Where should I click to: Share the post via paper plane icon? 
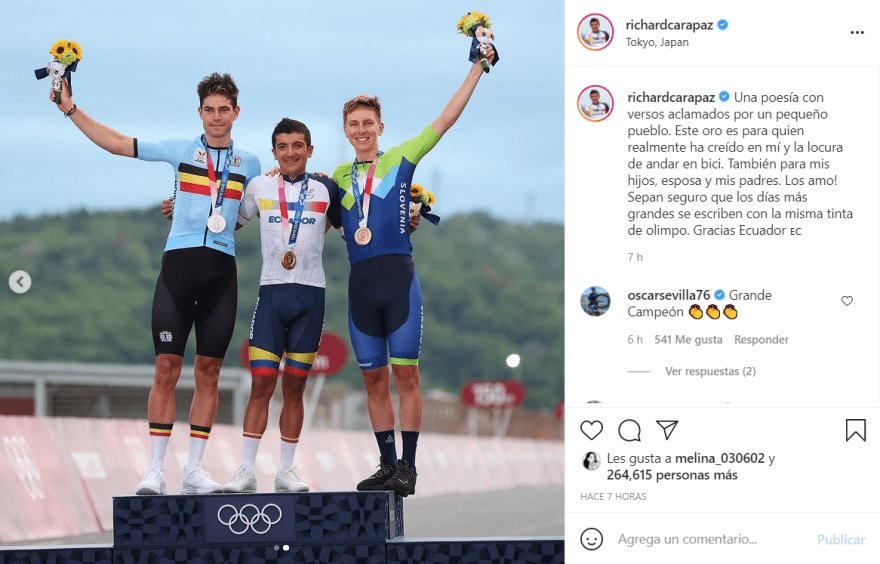(x=667, y=430)
